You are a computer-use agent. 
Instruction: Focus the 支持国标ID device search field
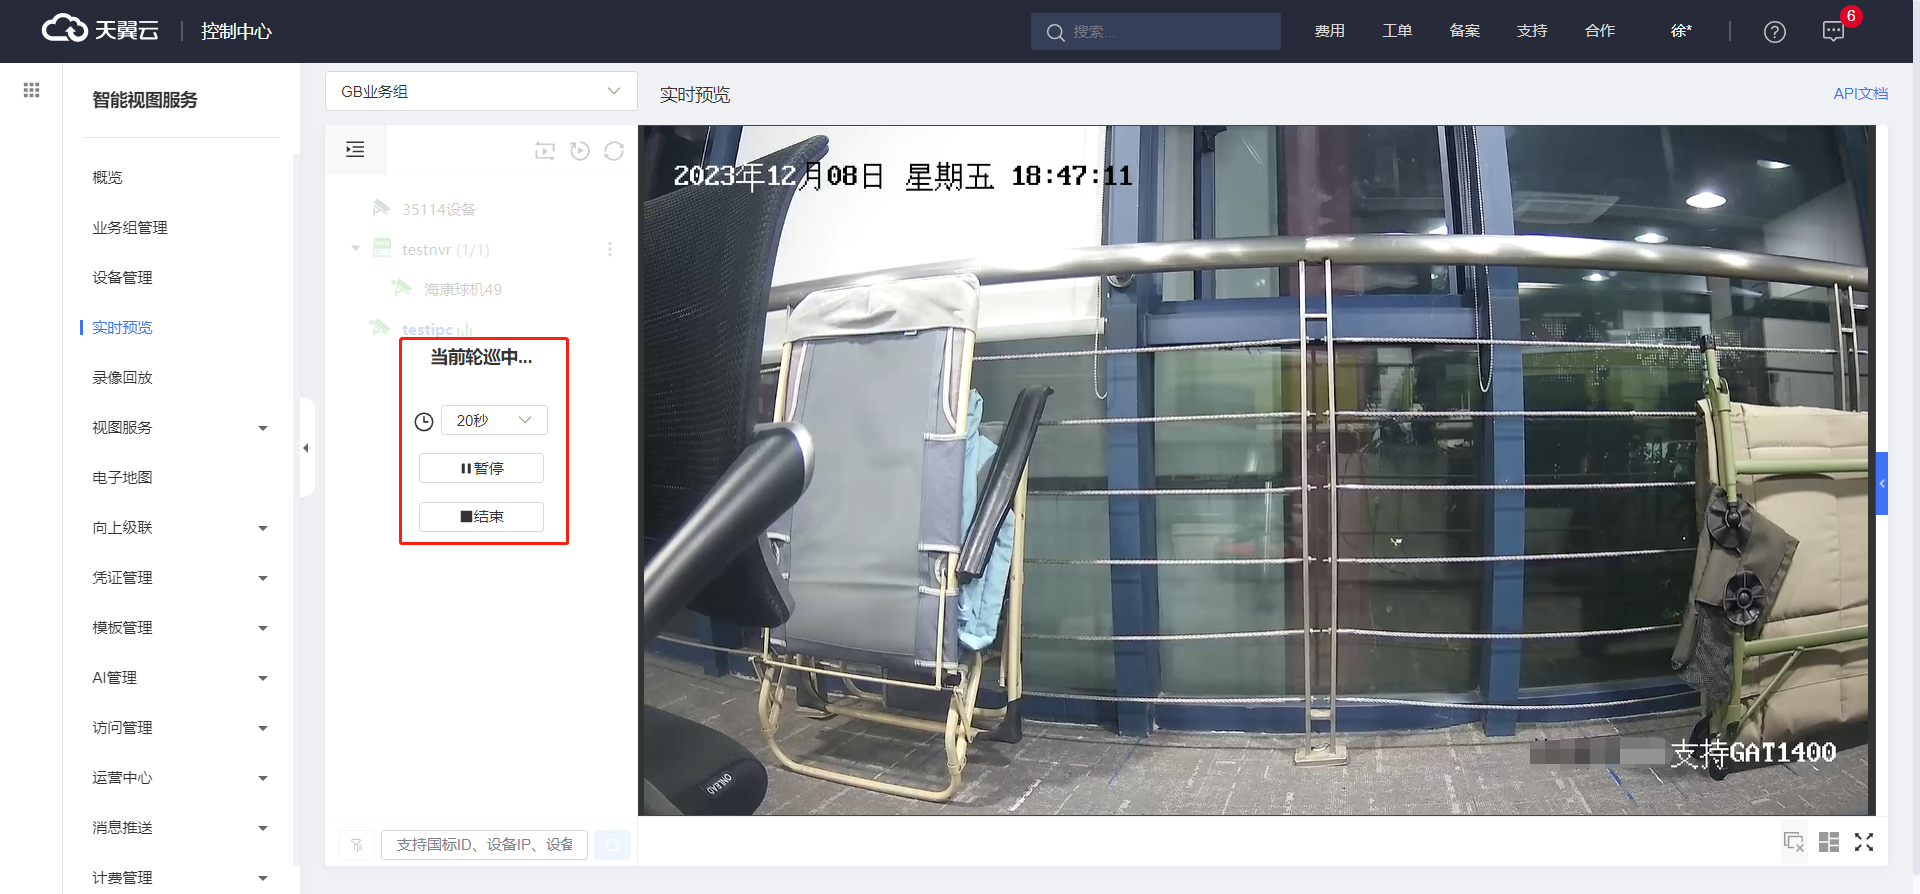click(484, 845)
